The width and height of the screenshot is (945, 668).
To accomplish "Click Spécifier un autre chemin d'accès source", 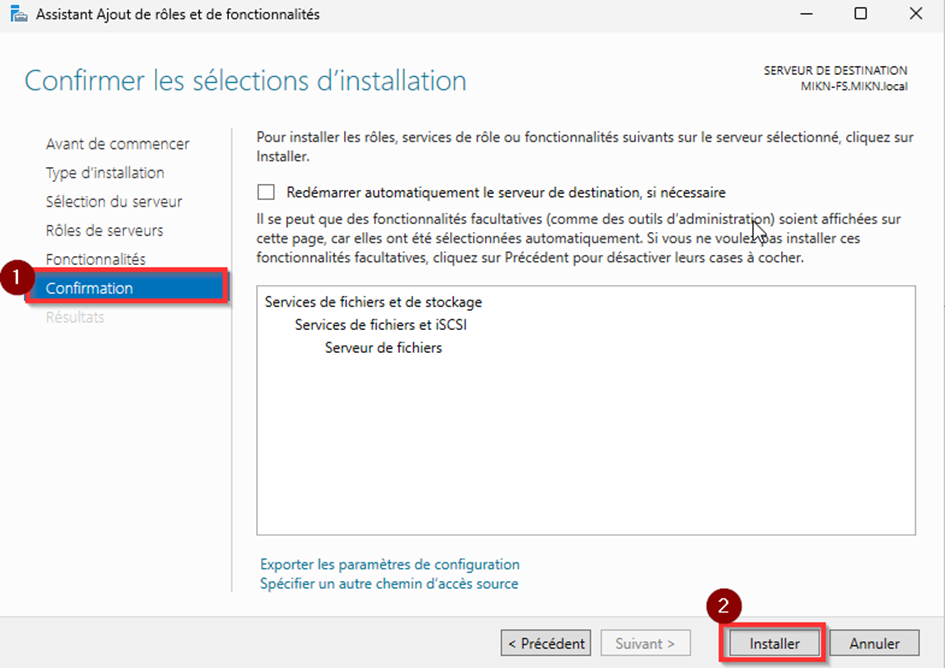I will [389, 583].
